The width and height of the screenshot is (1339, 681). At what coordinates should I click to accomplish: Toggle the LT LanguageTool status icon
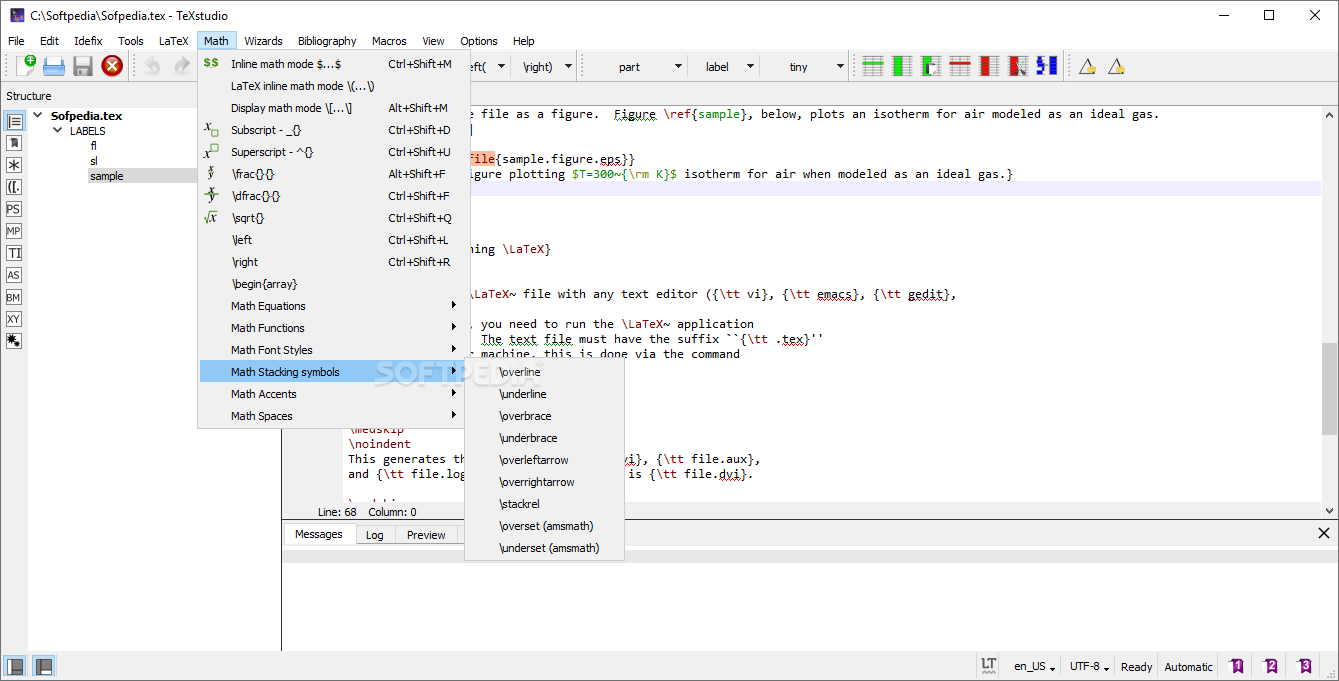[988, 665]
